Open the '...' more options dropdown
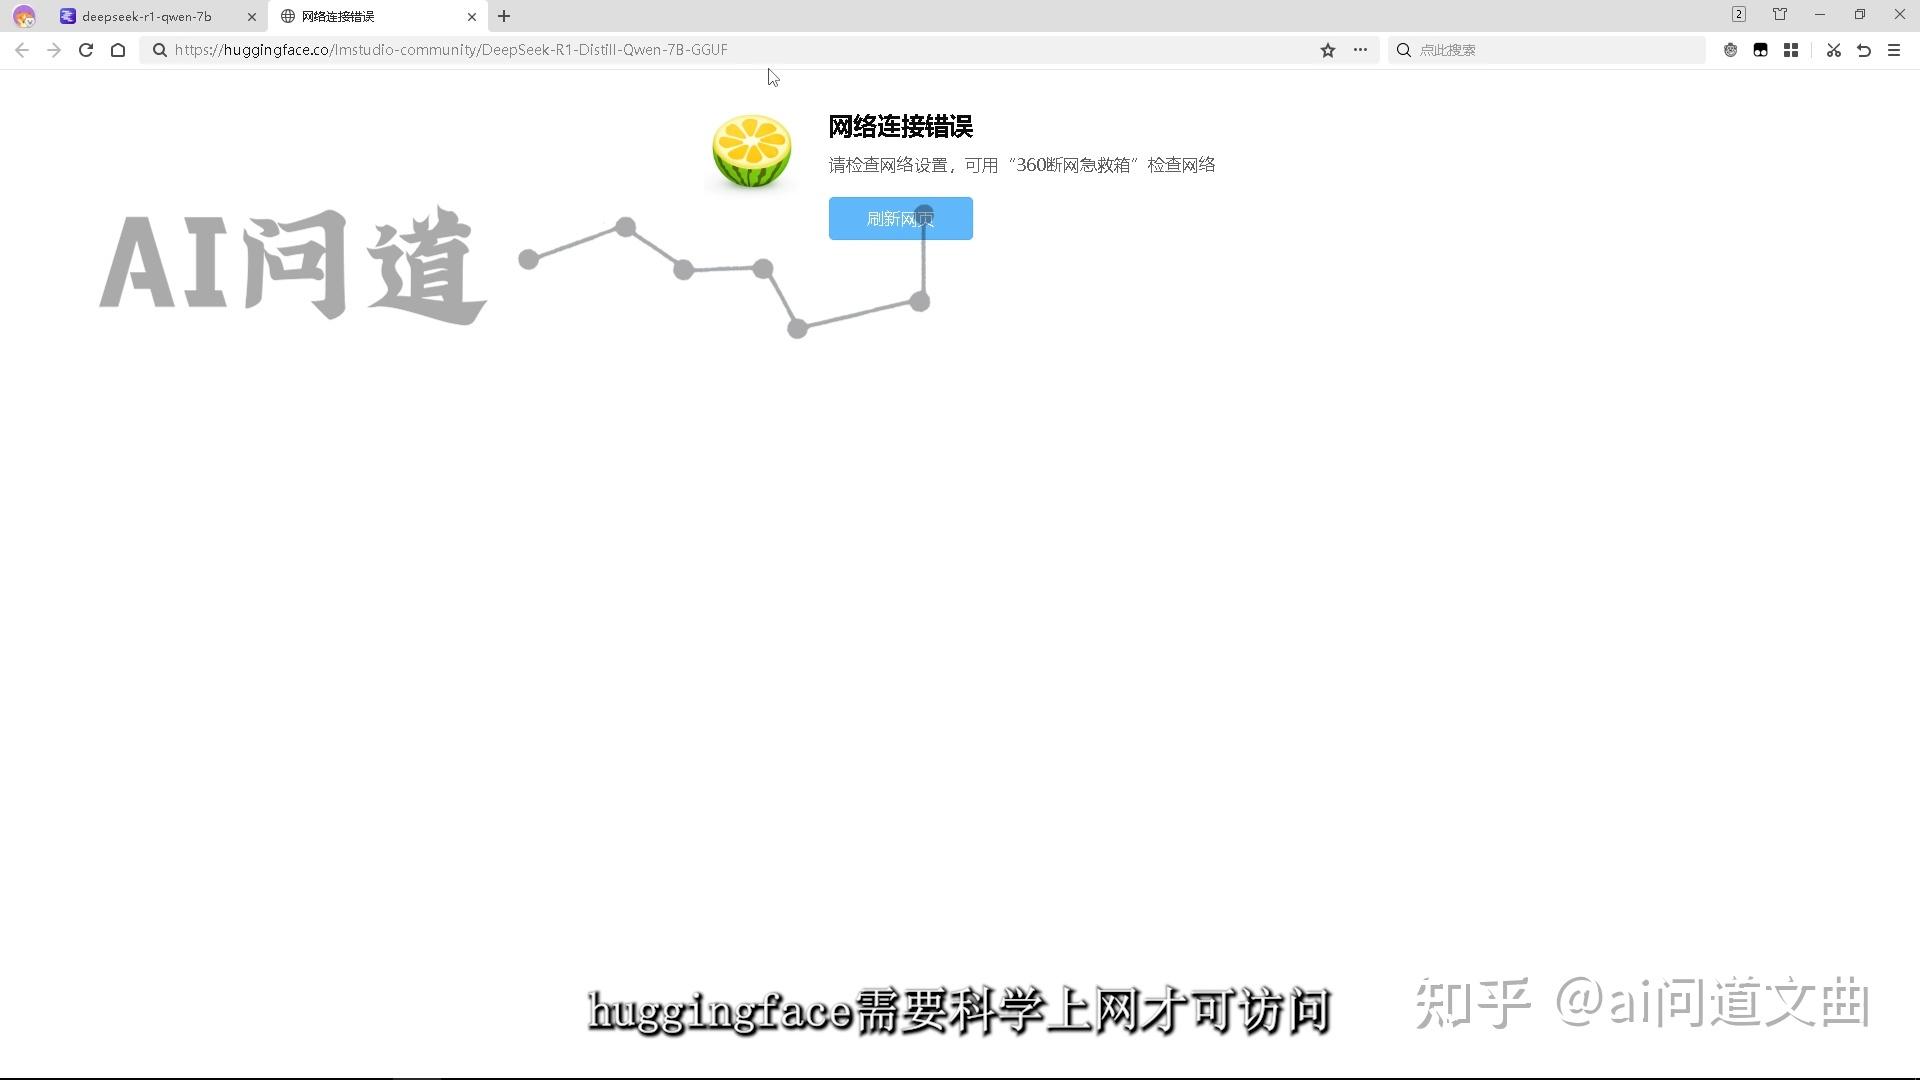 point(1360,49)
